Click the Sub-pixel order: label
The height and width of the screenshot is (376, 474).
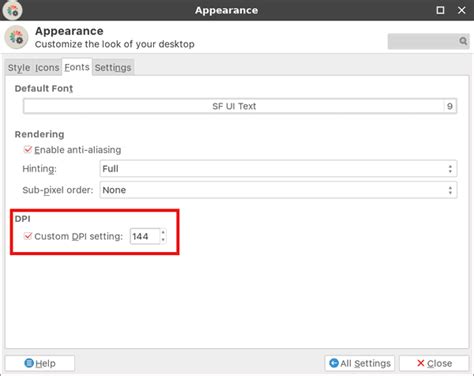pyautogui.click(x=58, y=190)
